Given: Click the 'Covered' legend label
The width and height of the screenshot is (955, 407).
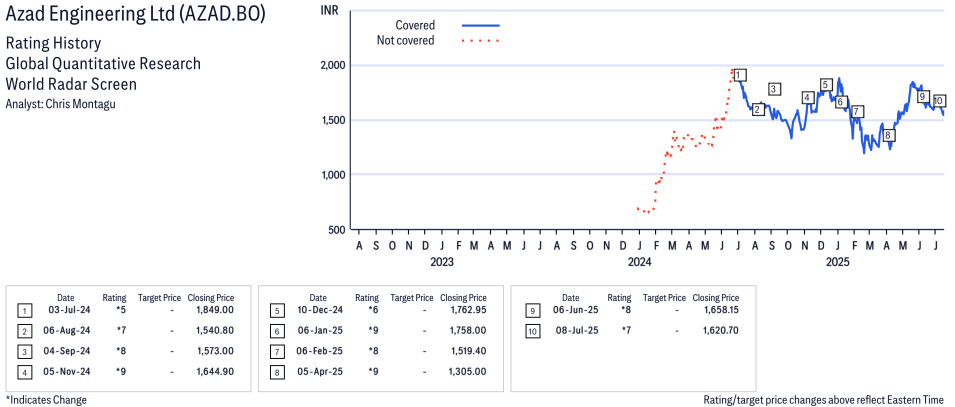Looking at the screenshot, I should click(x=415, y=26).
